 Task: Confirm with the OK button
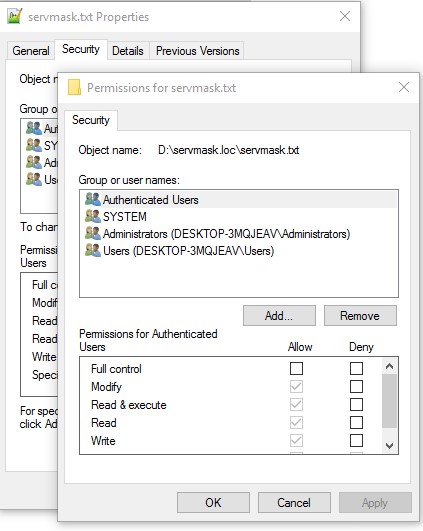[213, 503]
